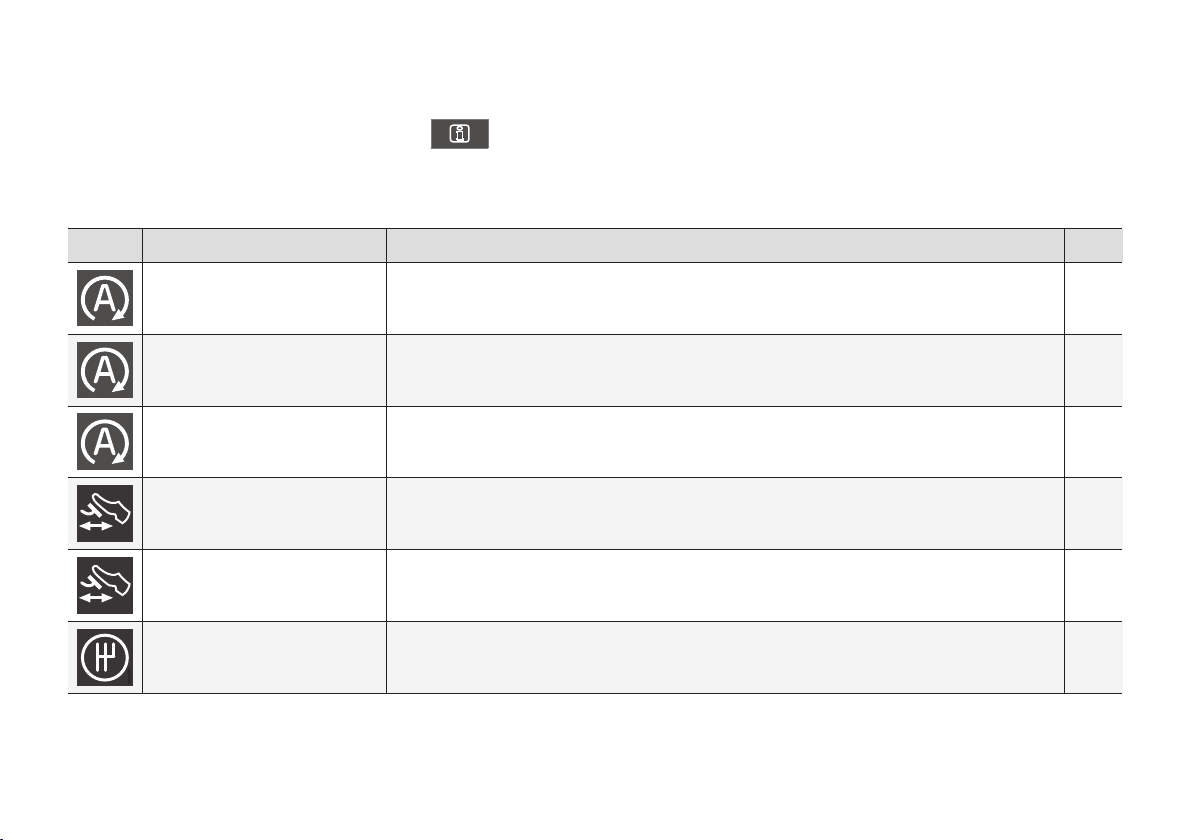Image resolution: width=1192 pixels, height=840 pixels.
Task: Click the wide cell beside the second 'A' icon
Action: tap(725, 370)
